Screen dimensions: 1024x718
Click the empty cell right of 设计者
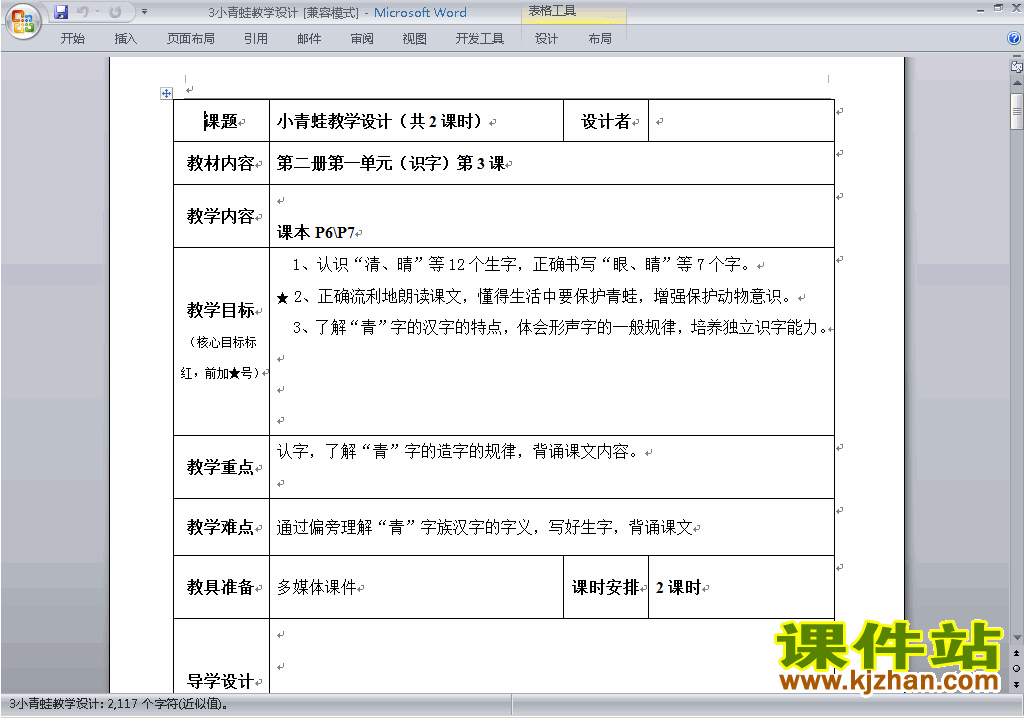pos(741,121)
